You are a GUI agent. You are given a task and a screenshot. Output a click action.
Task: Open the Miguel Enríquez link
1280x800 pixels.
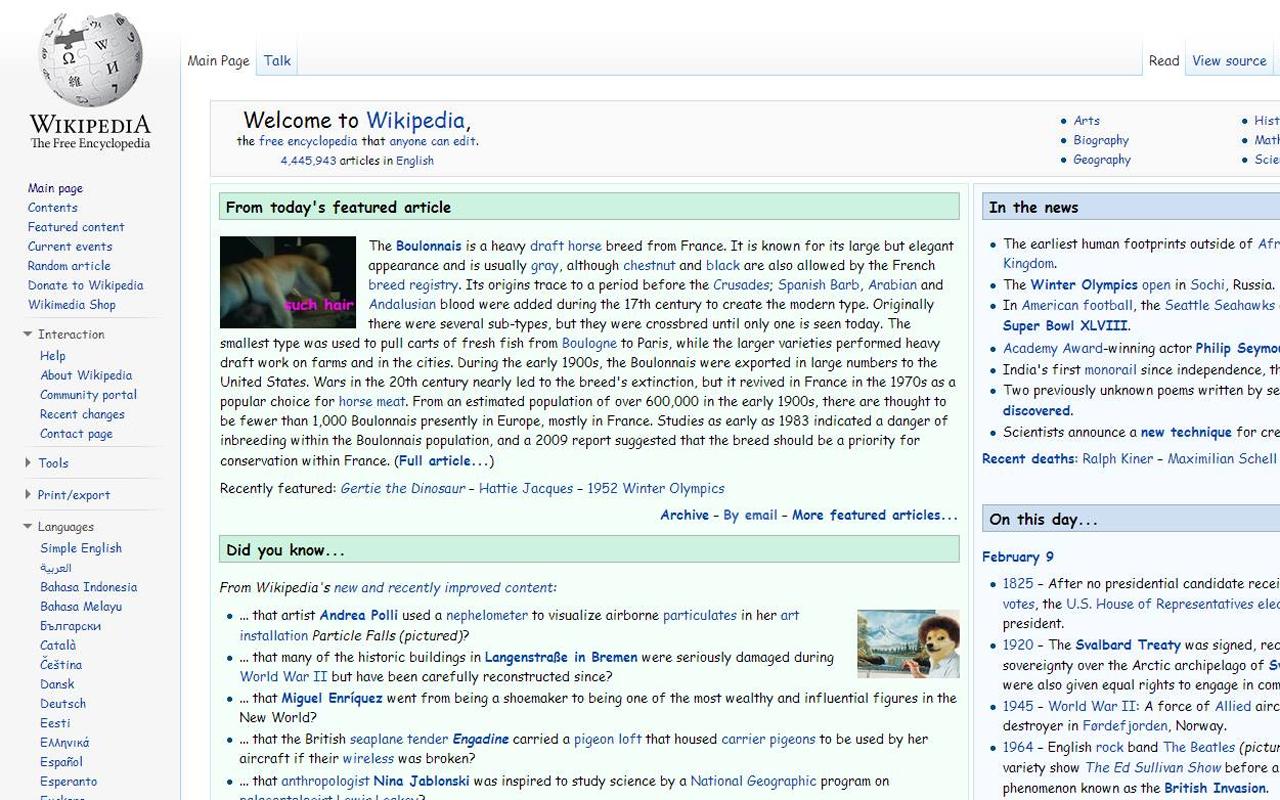pos(332,699)
